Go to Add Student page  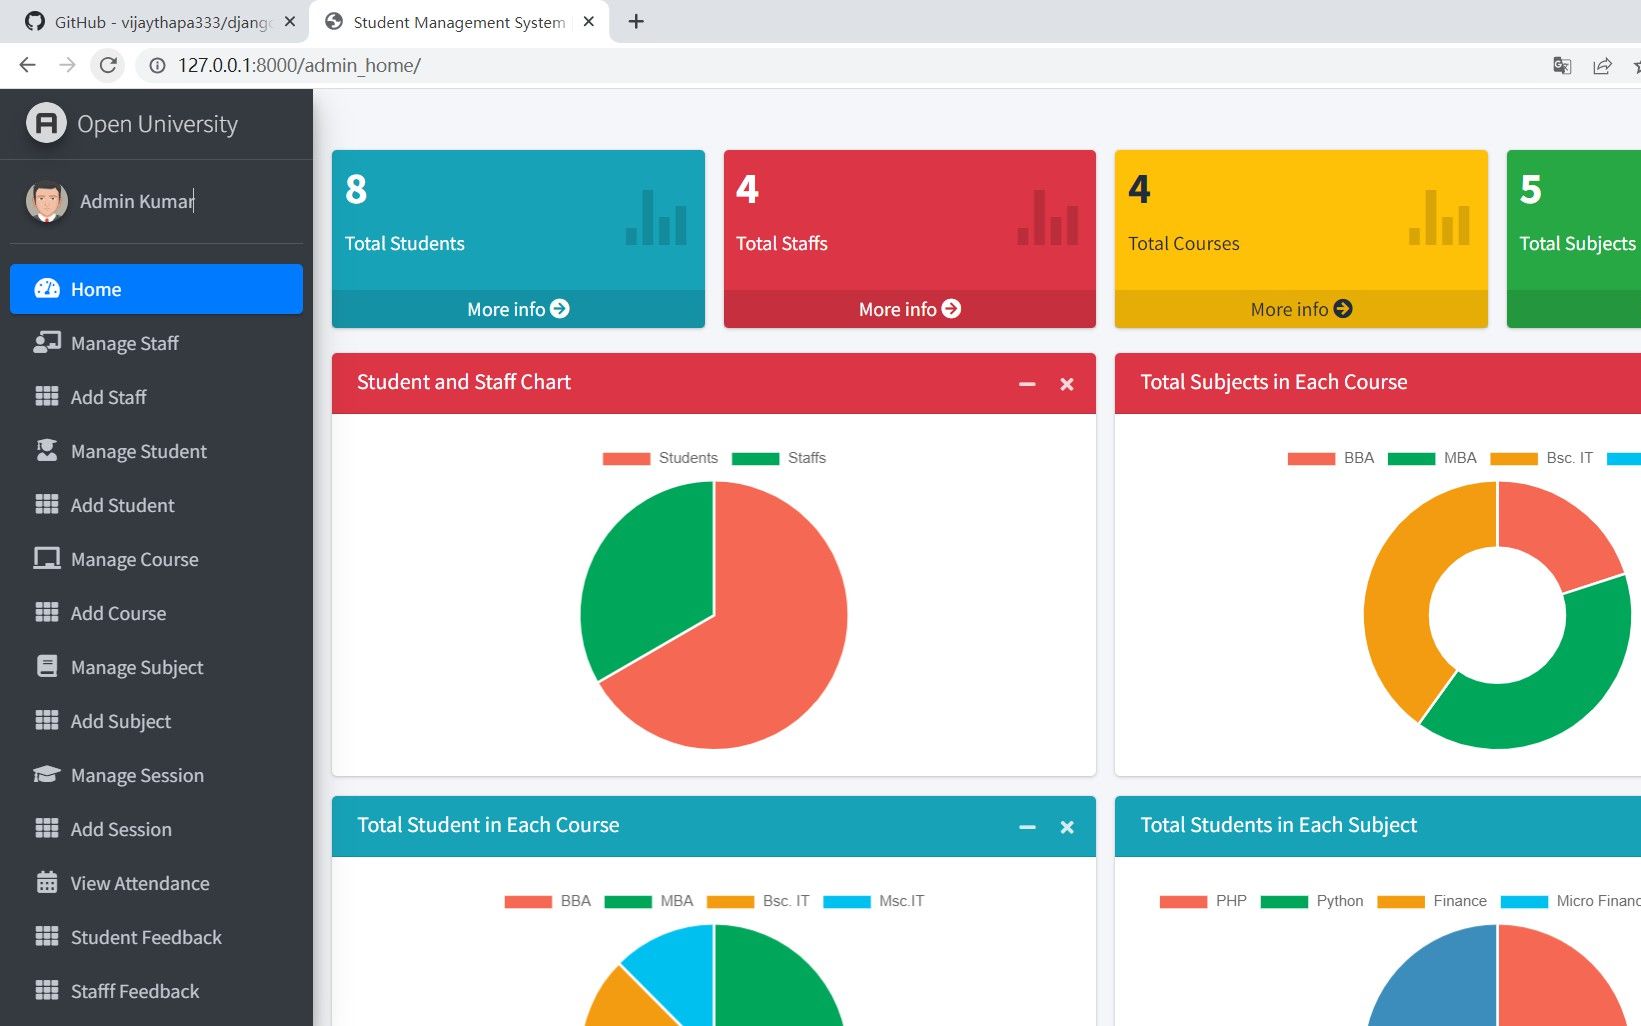click(156, 505)
